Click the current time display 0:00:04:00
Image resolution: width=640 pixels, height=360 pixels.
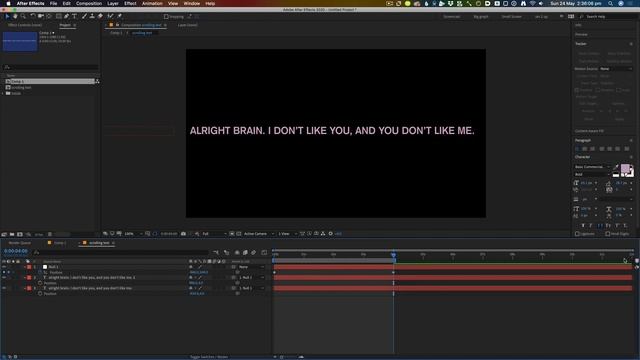16,251
